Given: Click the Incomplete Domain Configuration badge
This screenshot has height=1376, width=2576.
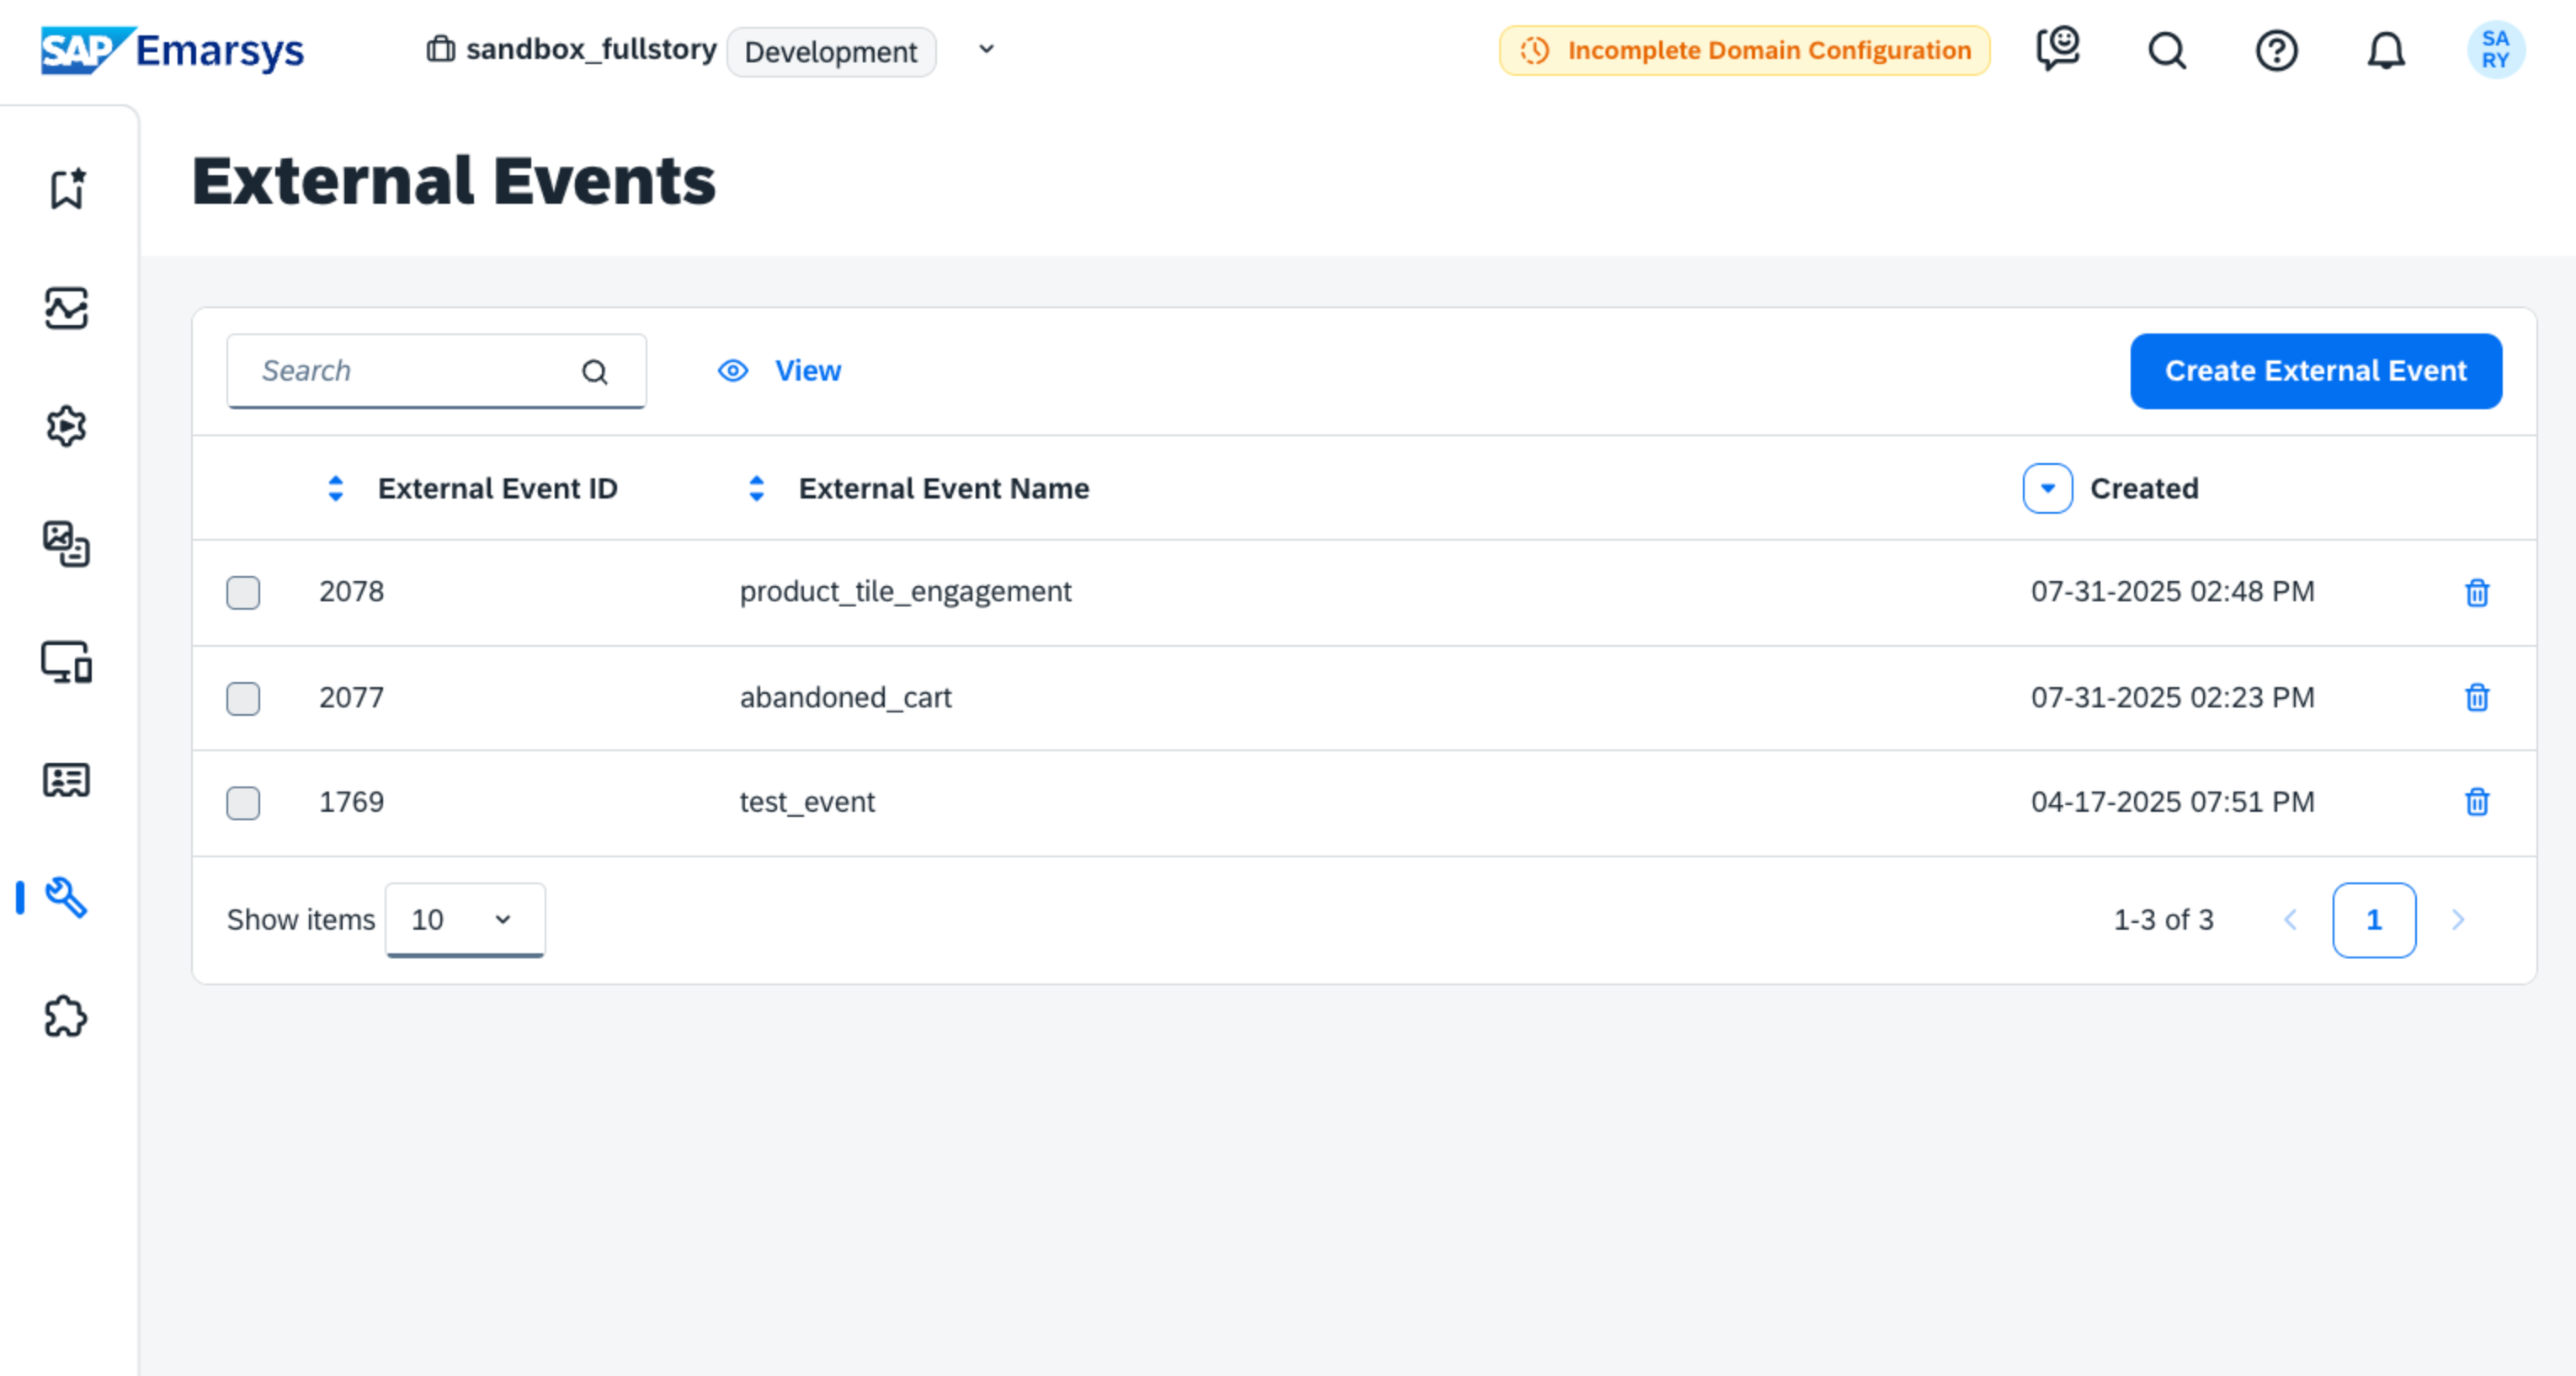Looking at the screenshot, I should coord(1744,50).
